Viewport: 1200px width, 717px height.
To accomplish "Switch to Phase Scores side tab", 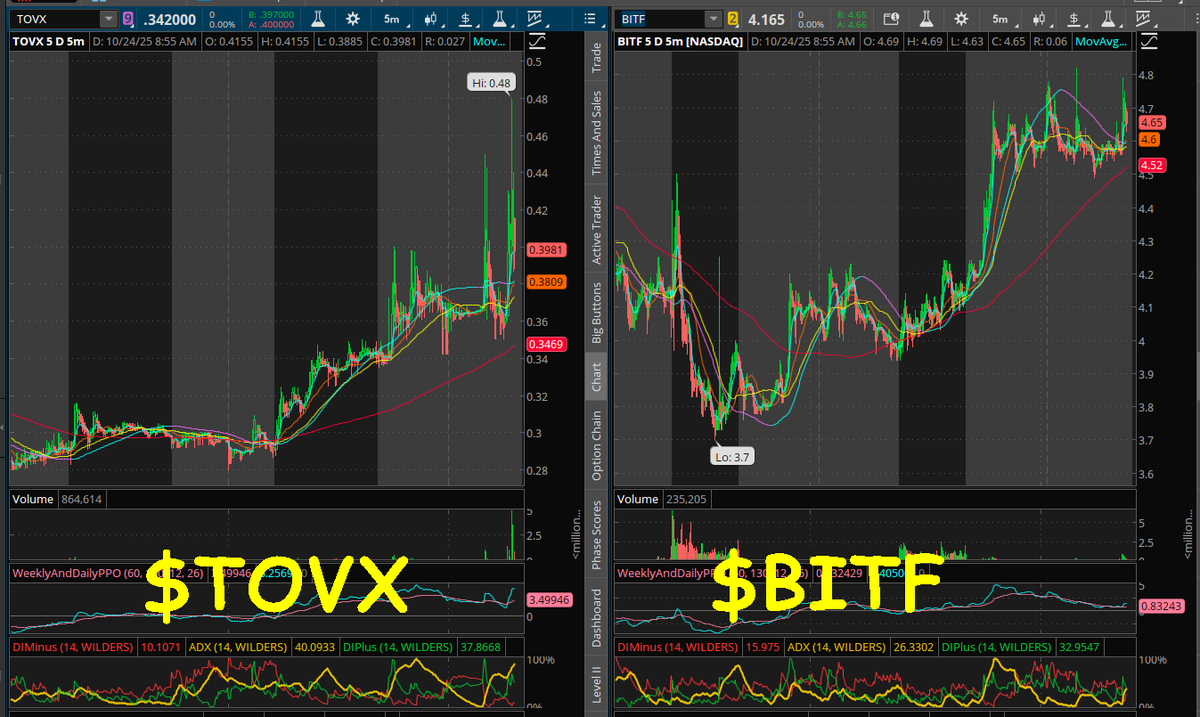I will (597, 535).
